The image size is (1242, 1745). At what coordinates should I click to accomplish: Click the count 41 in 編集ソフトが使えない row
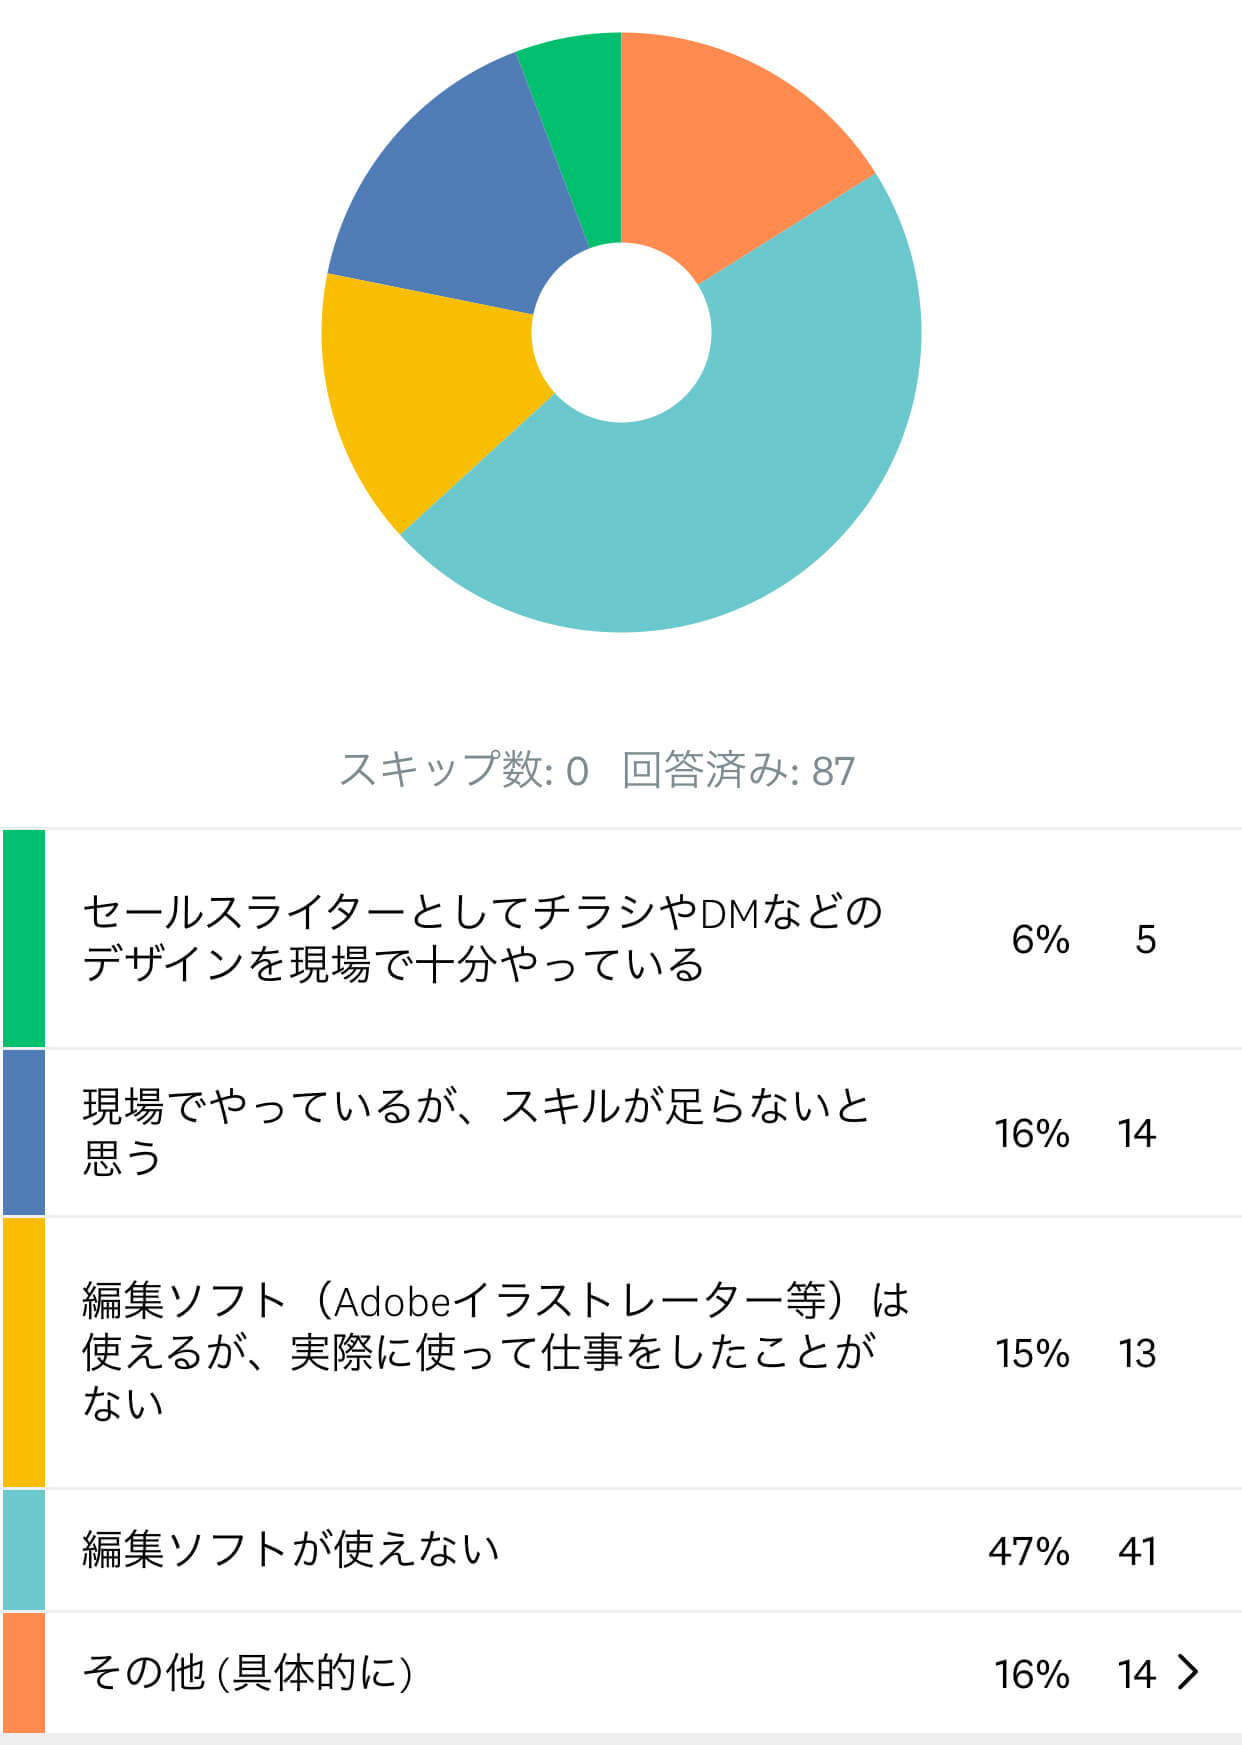pyautogui.click(x=1137, y=1551)
